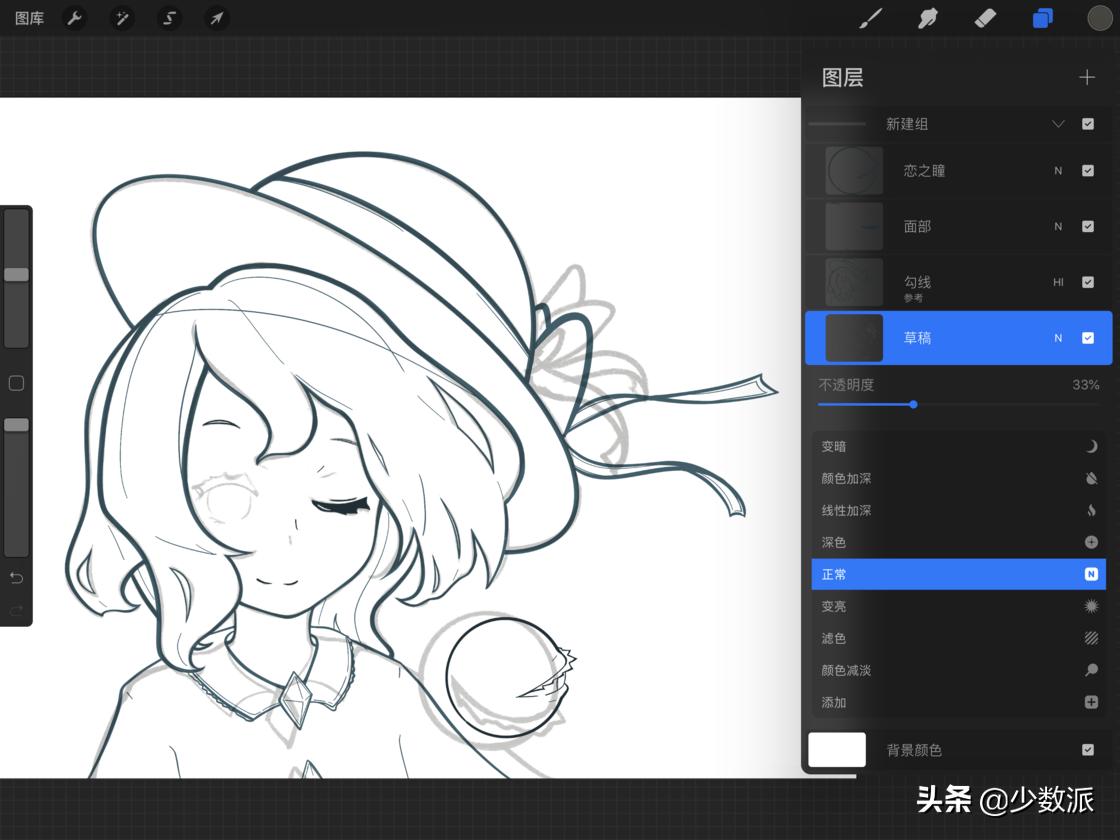Adjust the 不透明度 opacity slider
This screenshot has height=840, width=1120.
coord(912,405)
